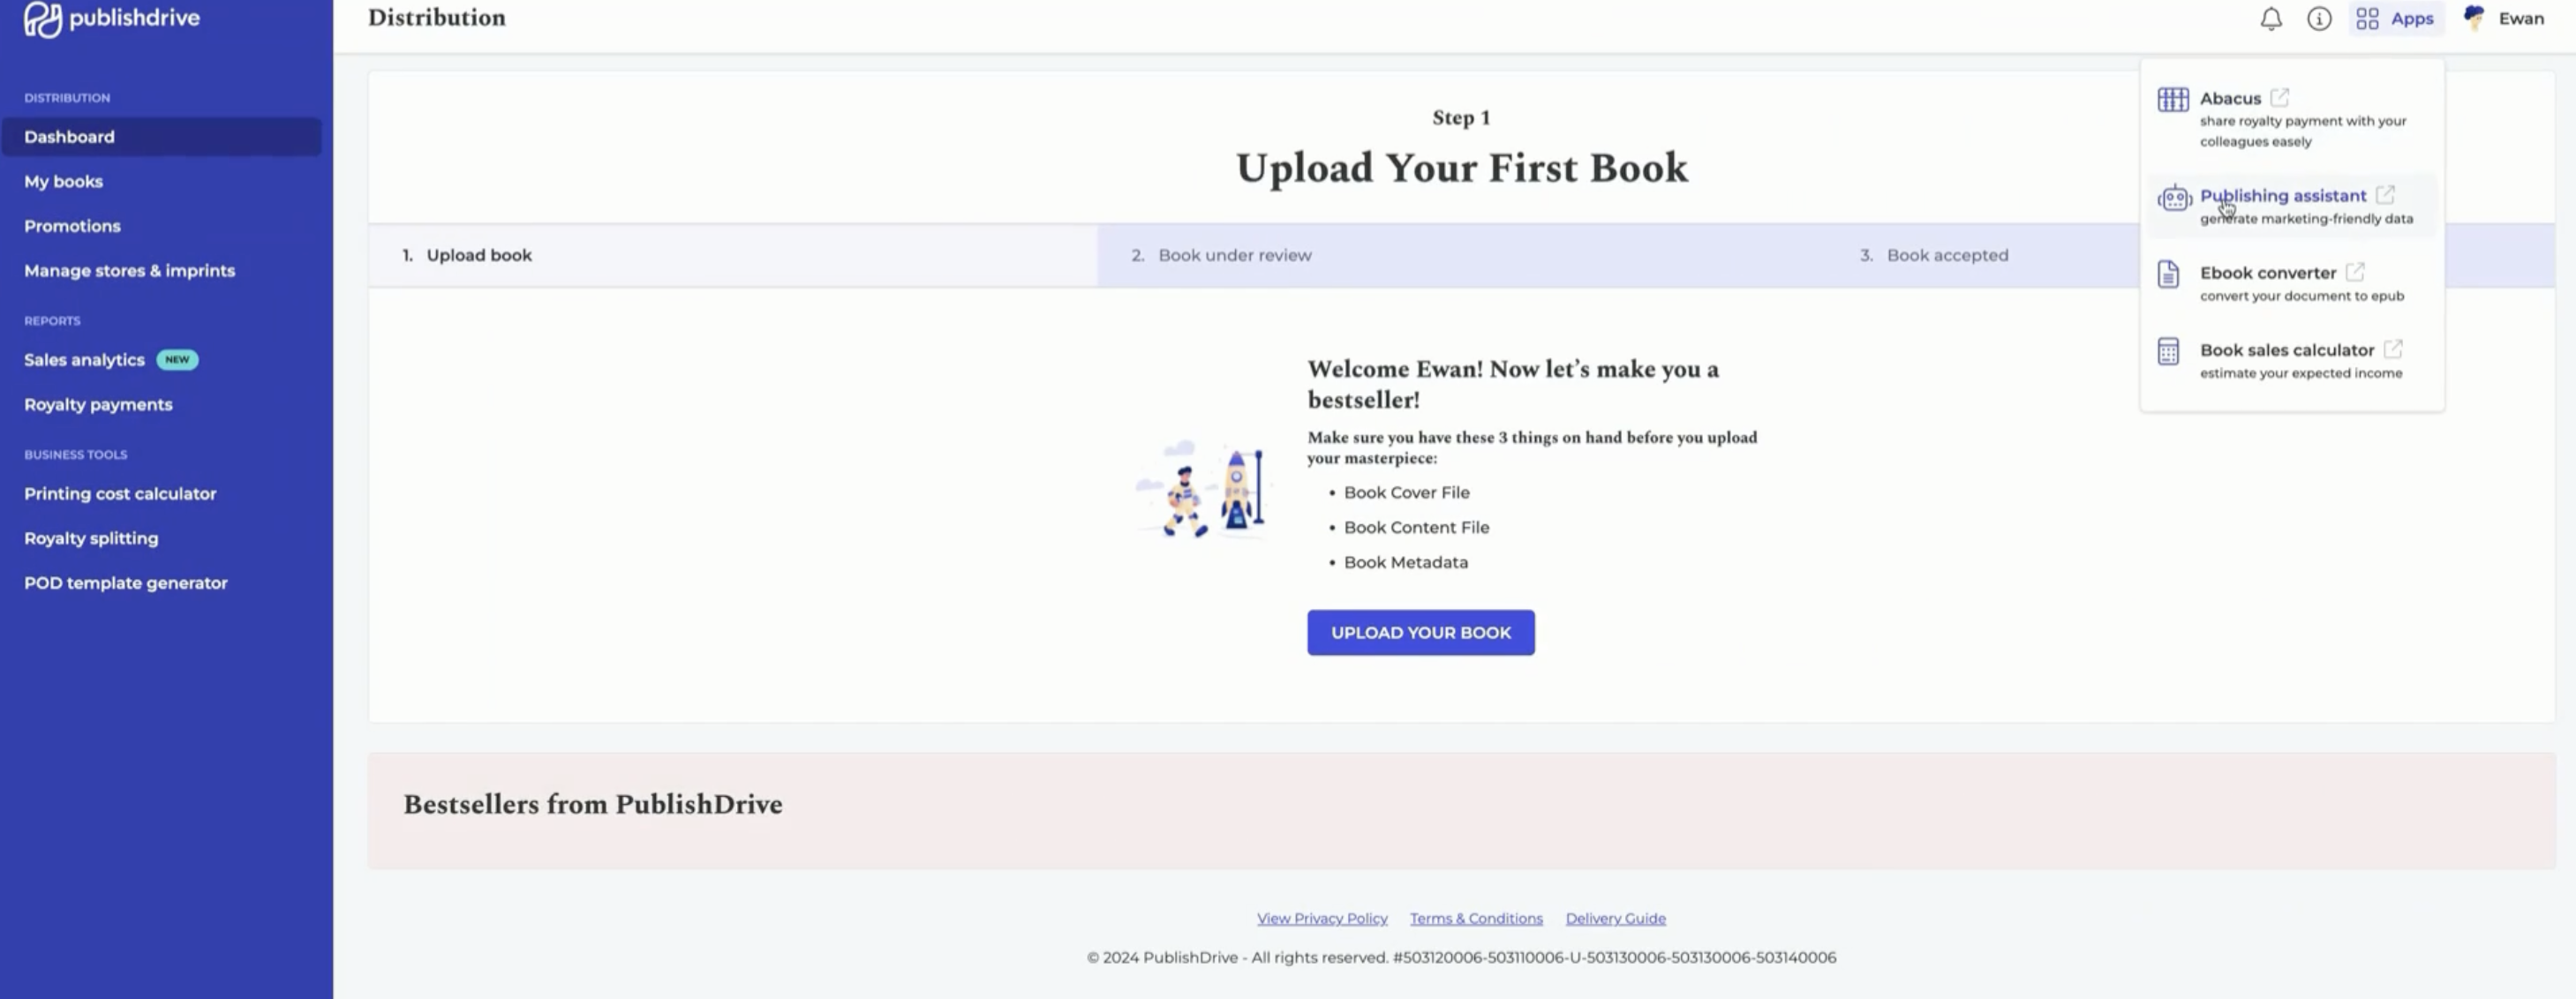This screenshot has width=2576, height=999.
Task: Click Terms and Conditions link
Action: (1475, 919)
